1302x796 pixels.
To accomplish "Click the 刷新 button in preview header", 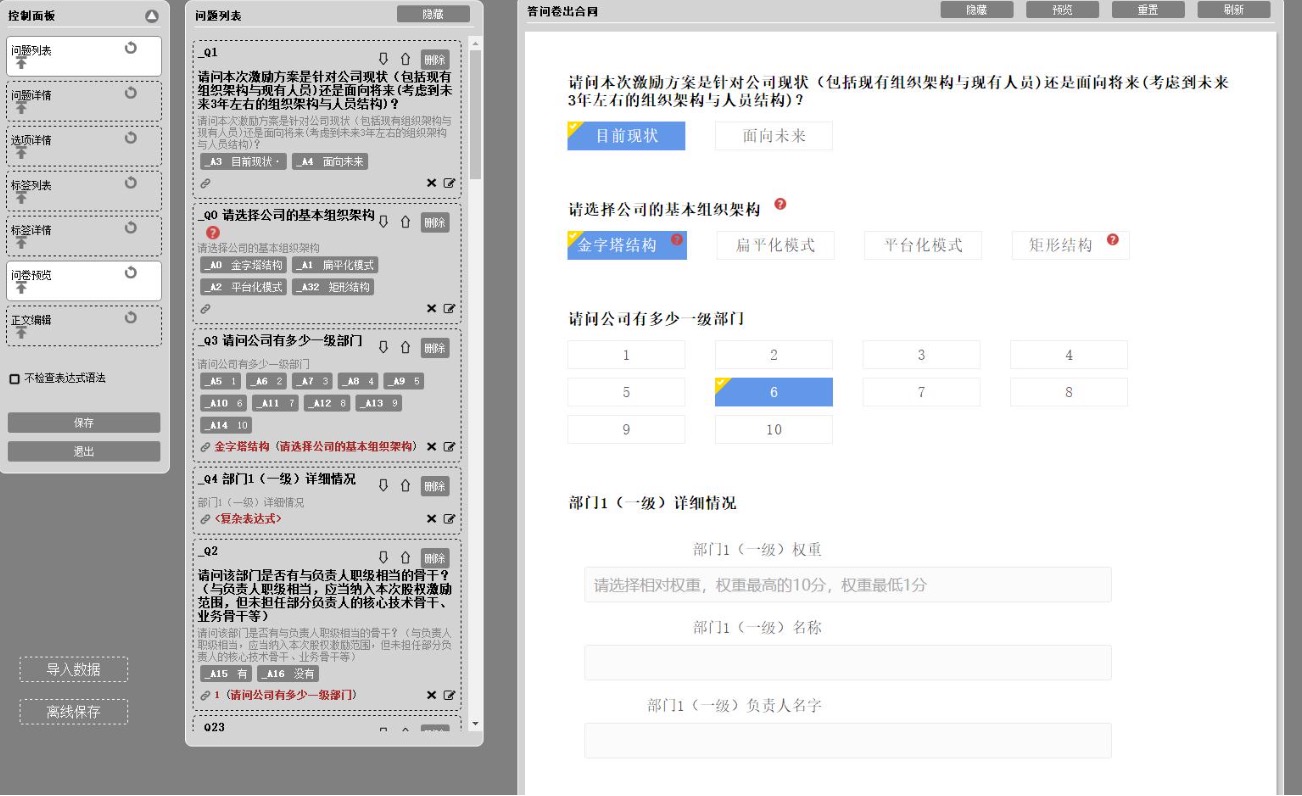I will click(1234, 10).
